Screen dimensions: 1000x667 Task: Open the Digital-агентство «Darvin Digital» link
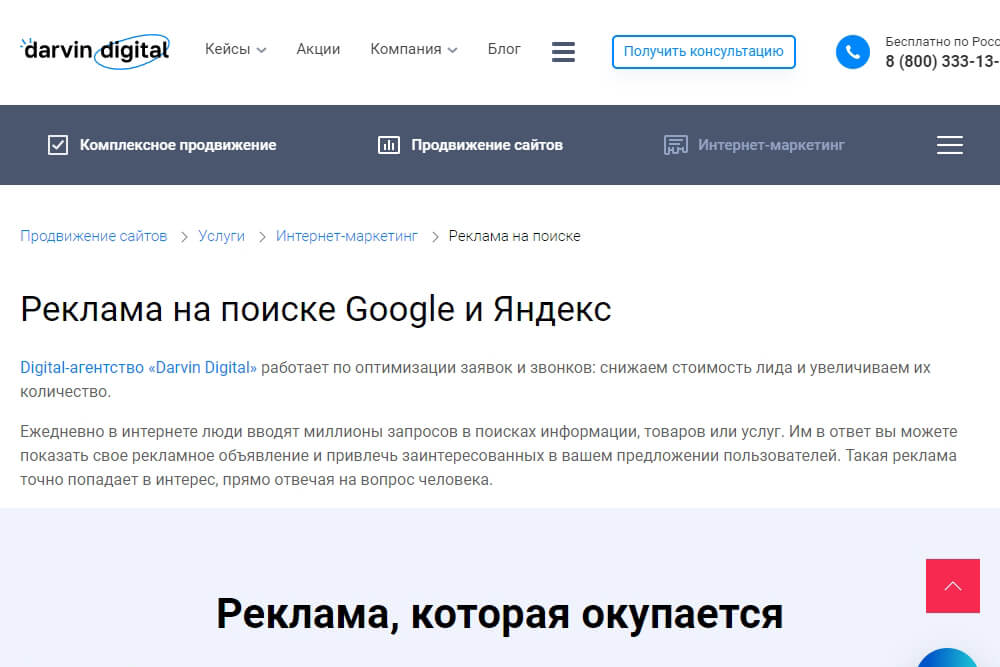[x=138, y=368]
